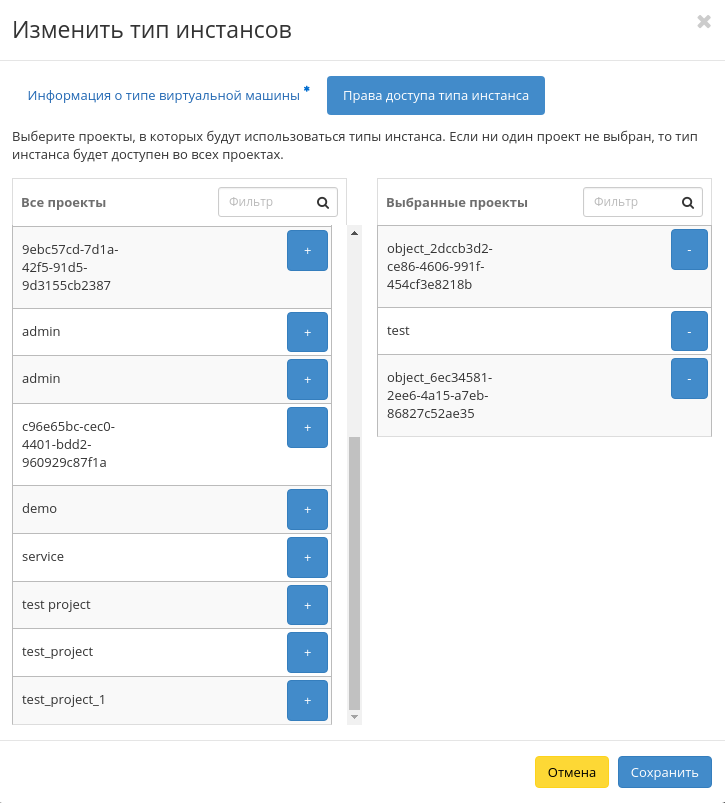This screenshot has height=803, width=725.
Task: Remove object_6ec34581 from selected projects
Action: (689, 379)
